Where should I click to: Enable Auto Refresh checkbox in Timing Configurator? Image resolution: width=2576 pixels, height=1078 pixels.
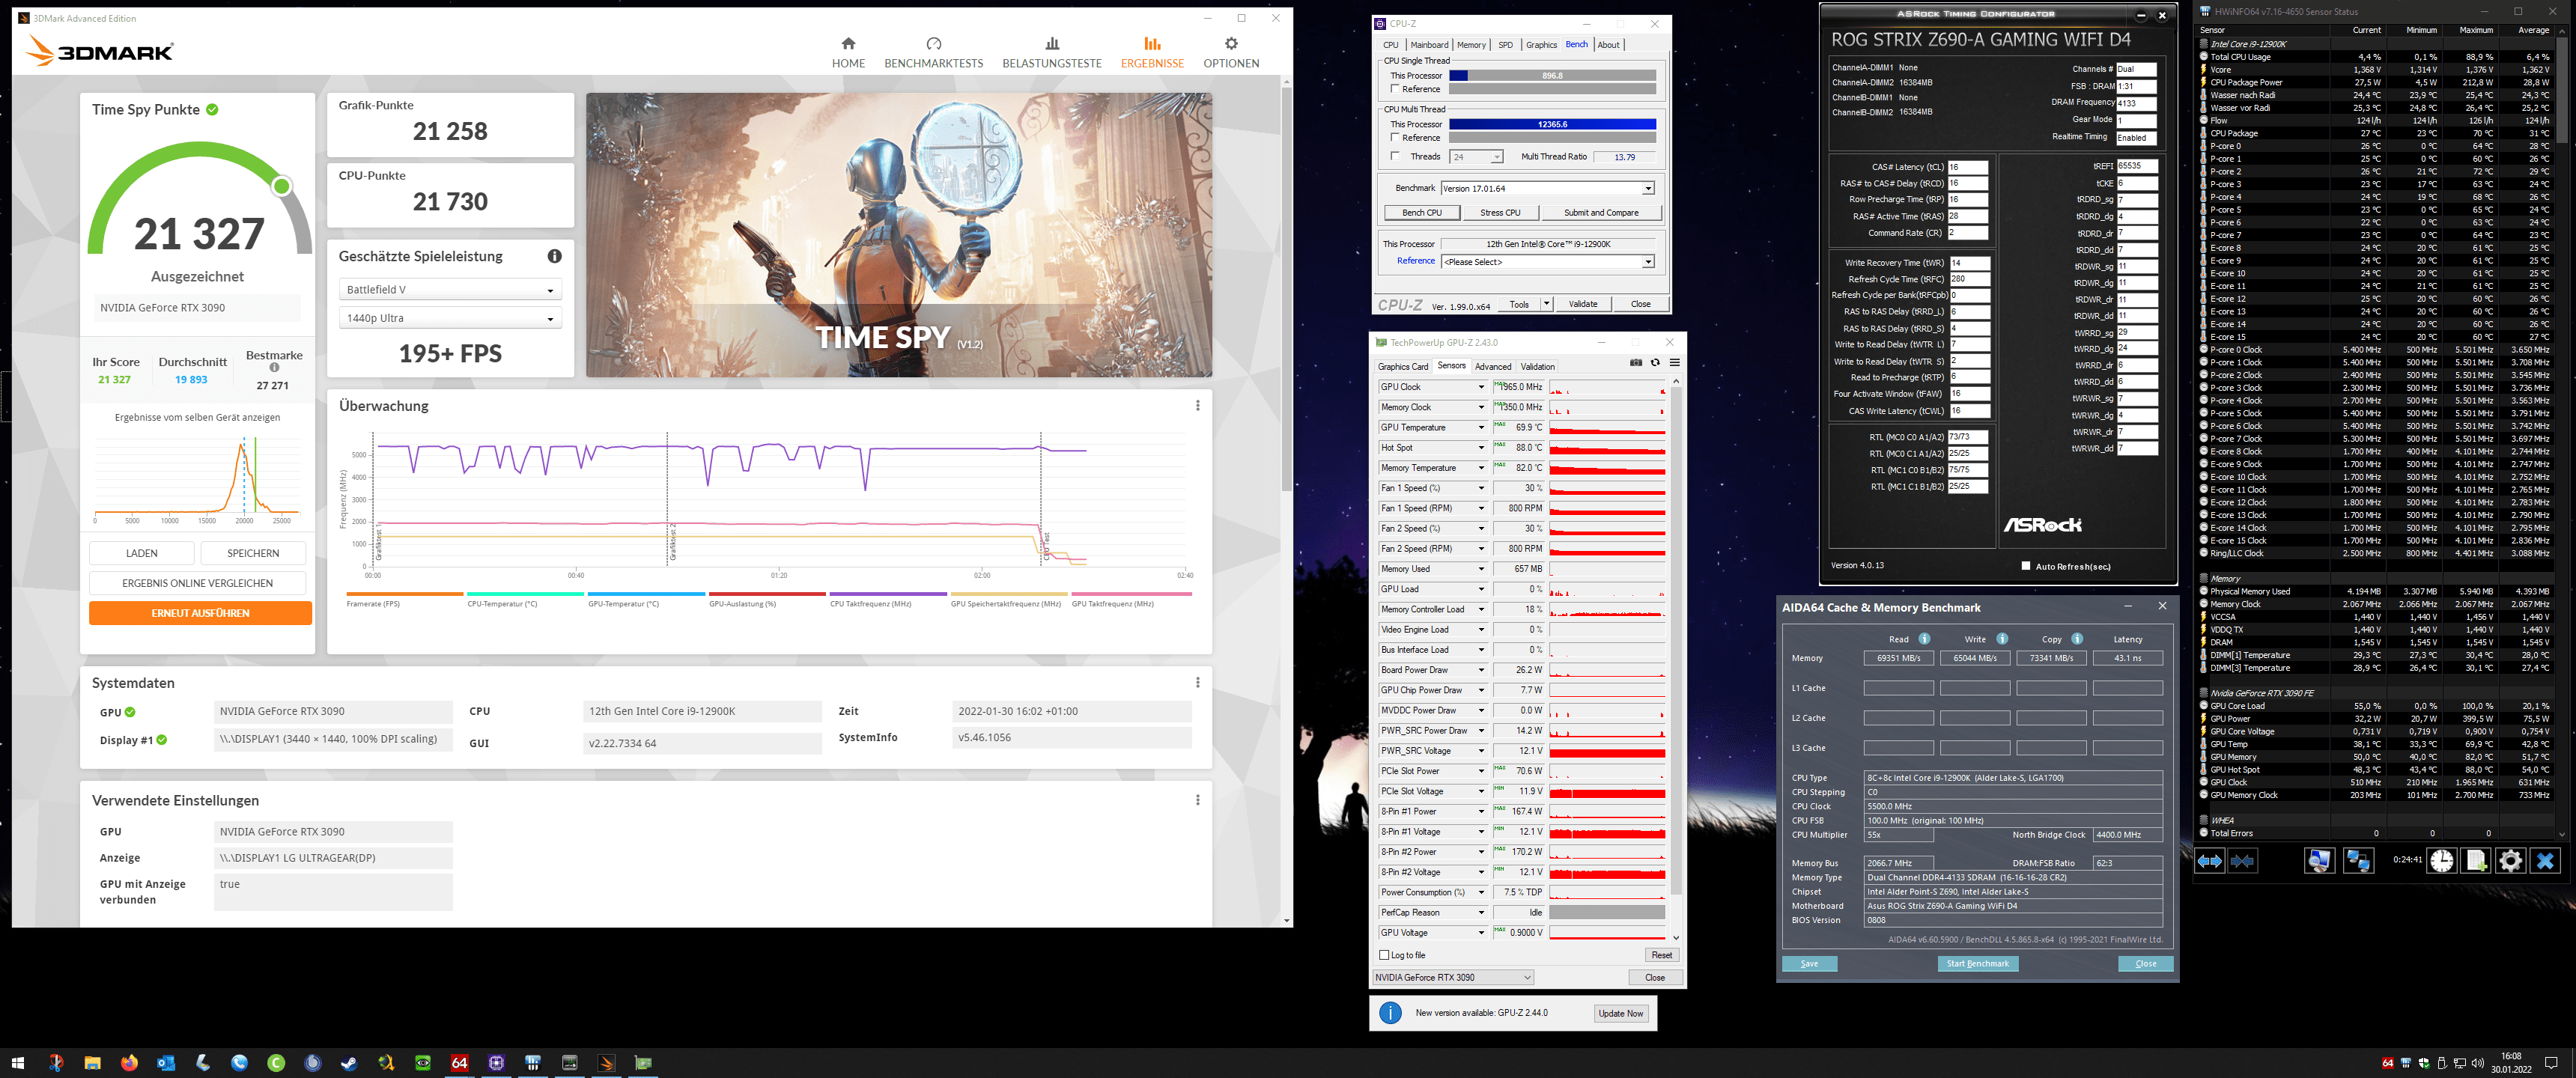[2026, 566]
